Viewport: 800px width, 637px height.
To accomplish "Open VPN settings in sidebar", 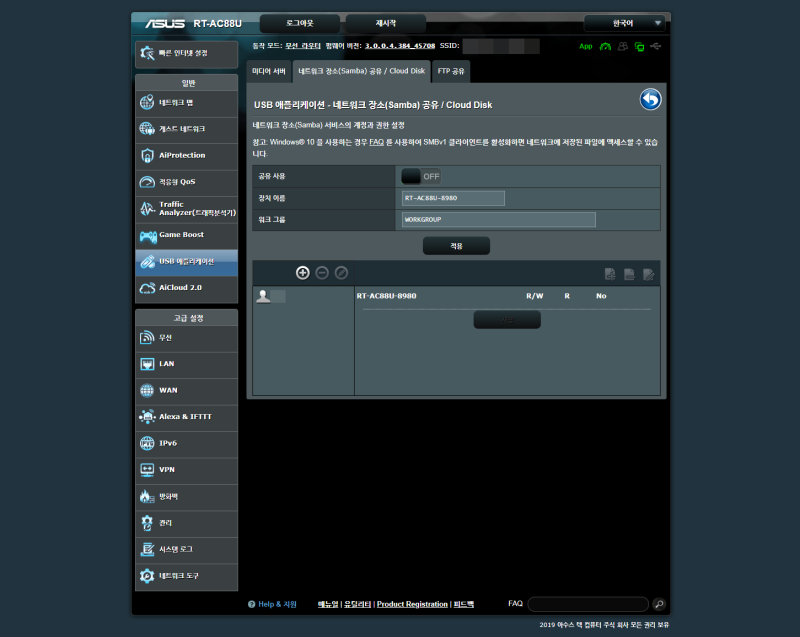I will coord(187,470).
